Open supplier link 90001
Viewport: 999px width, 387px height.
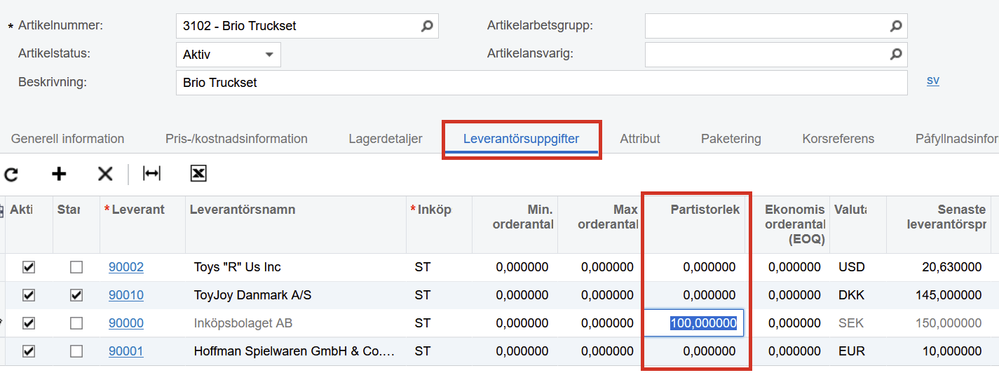click(x=126, y=351)
